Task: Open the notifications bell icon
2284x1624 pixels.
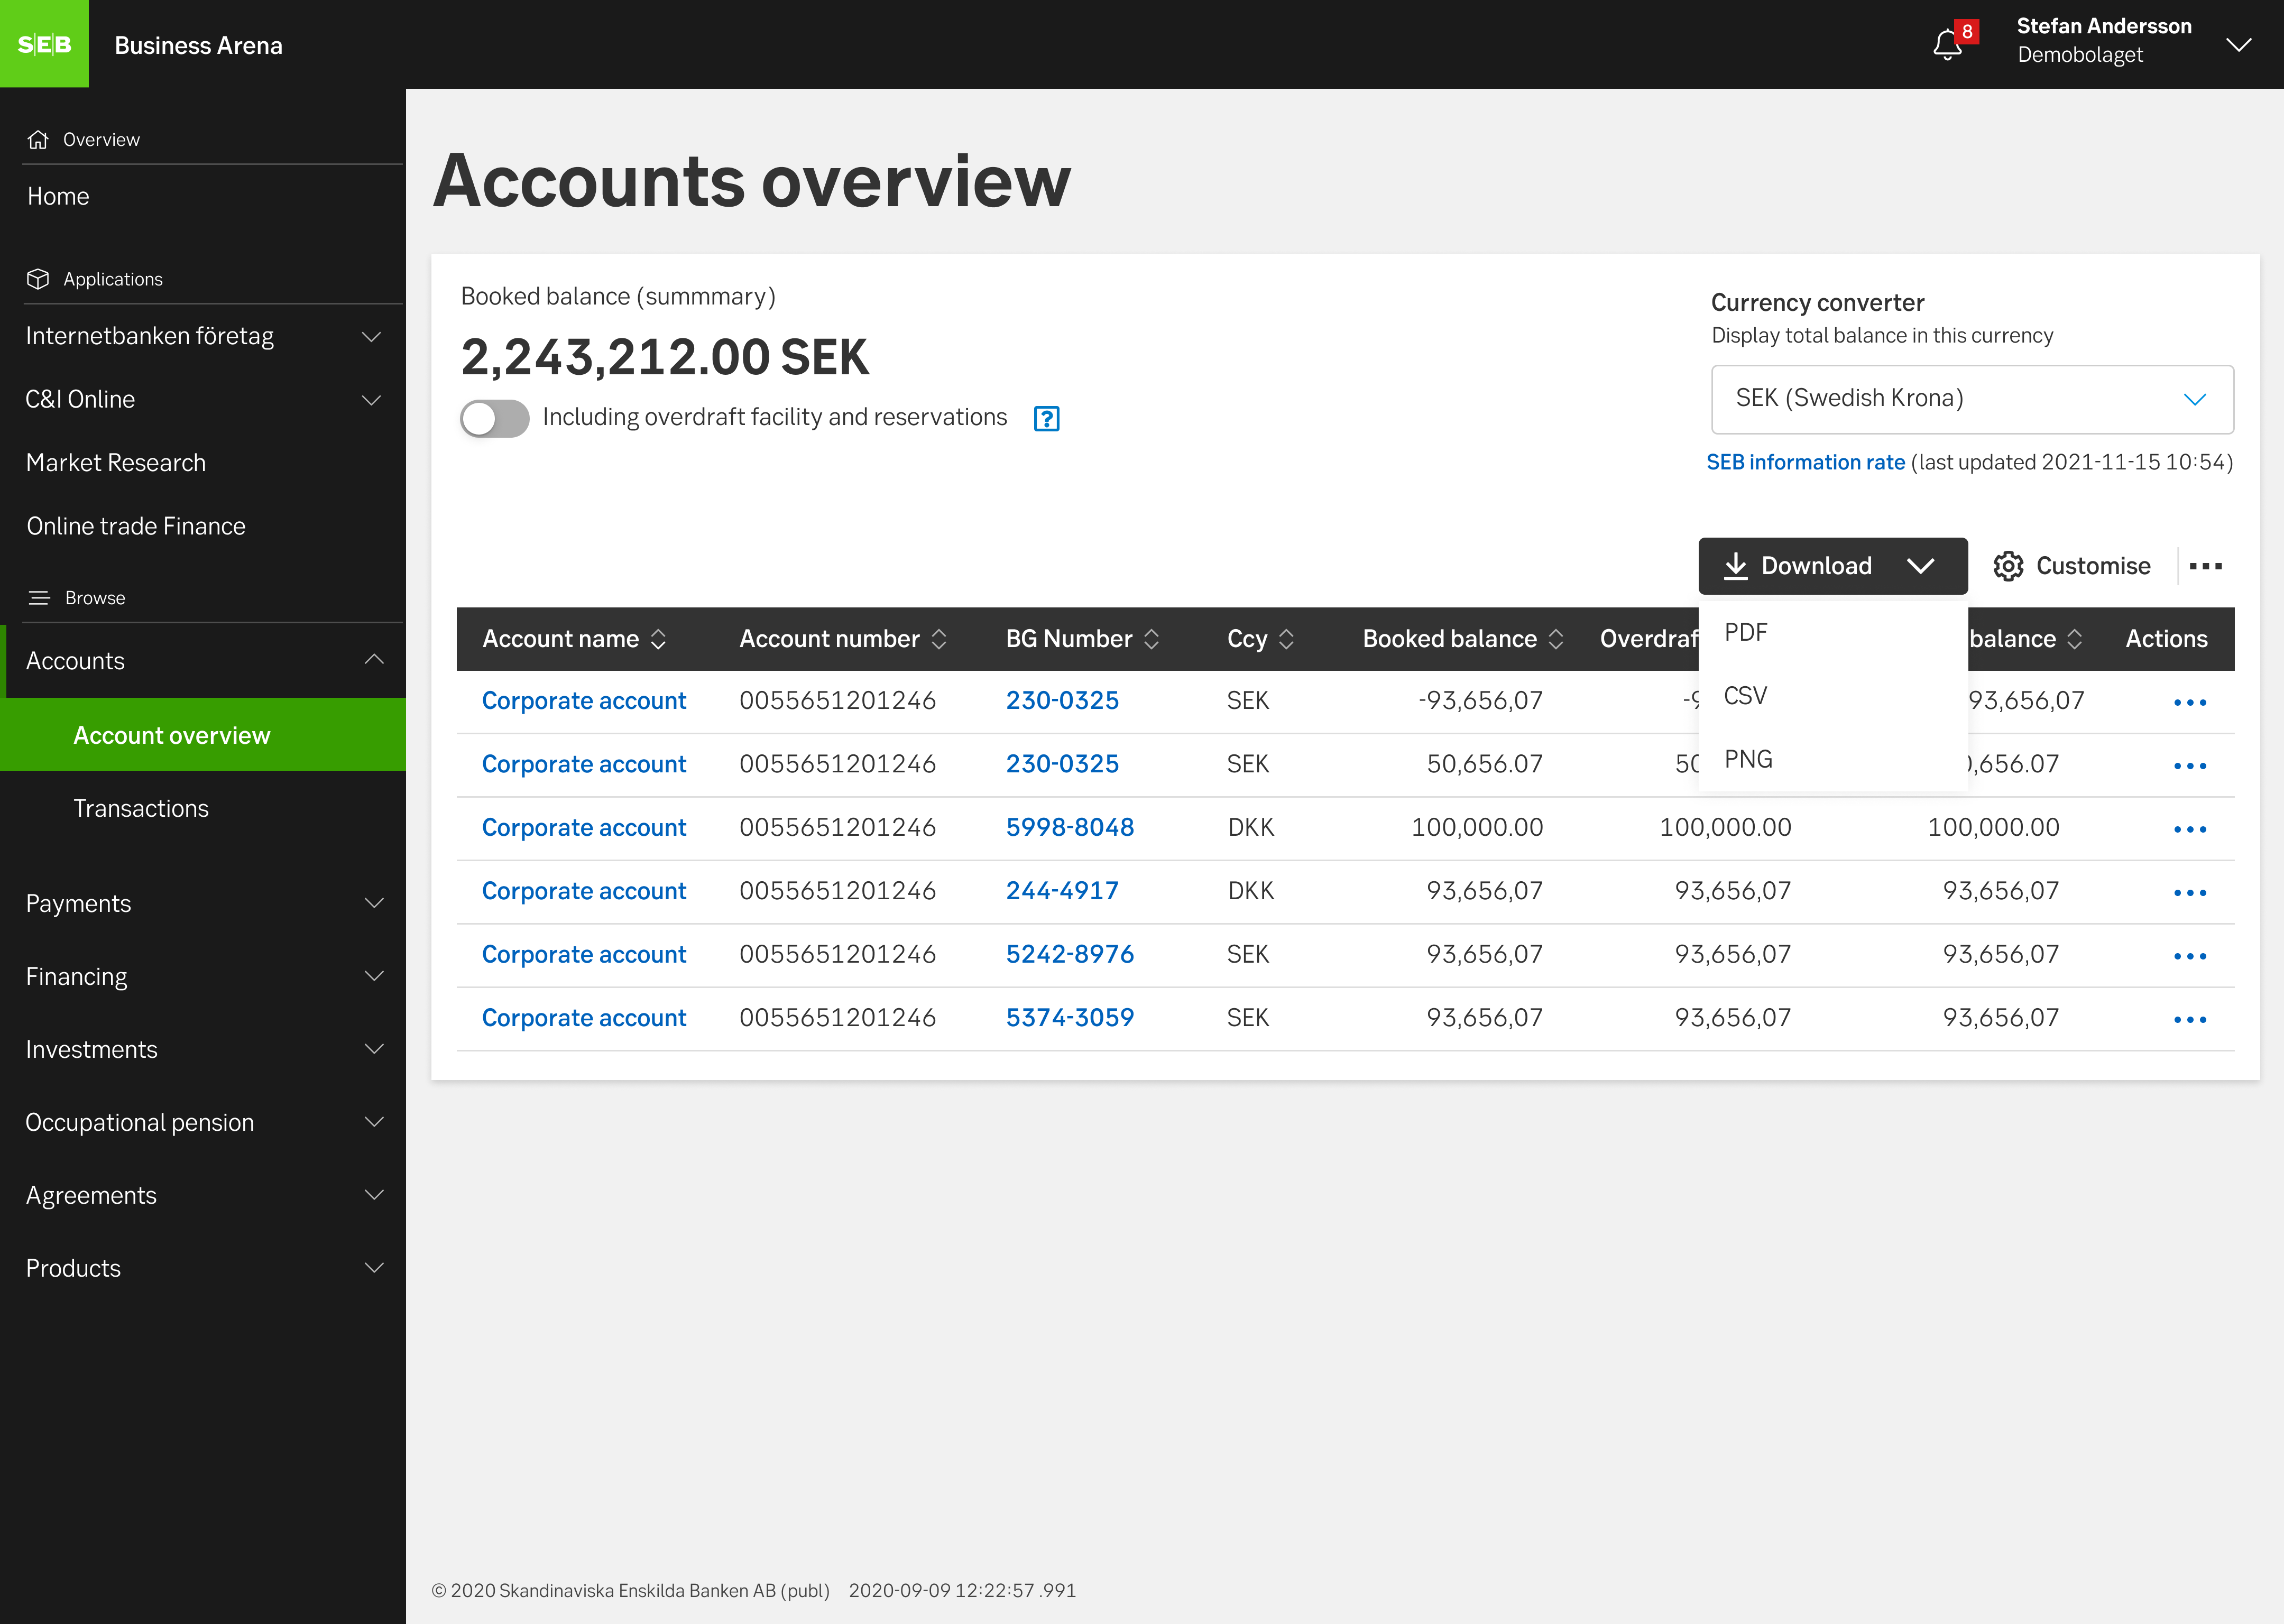Action: coord(1947,45)
